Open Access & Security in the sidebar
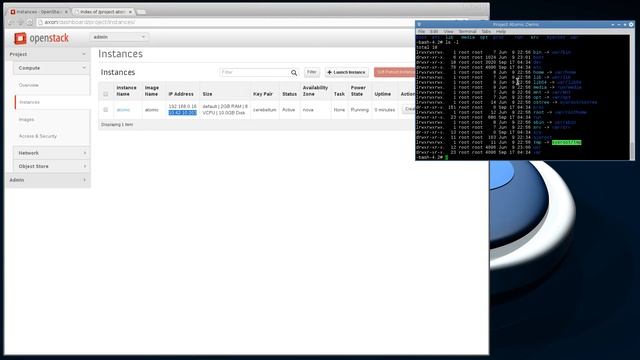 38,136
